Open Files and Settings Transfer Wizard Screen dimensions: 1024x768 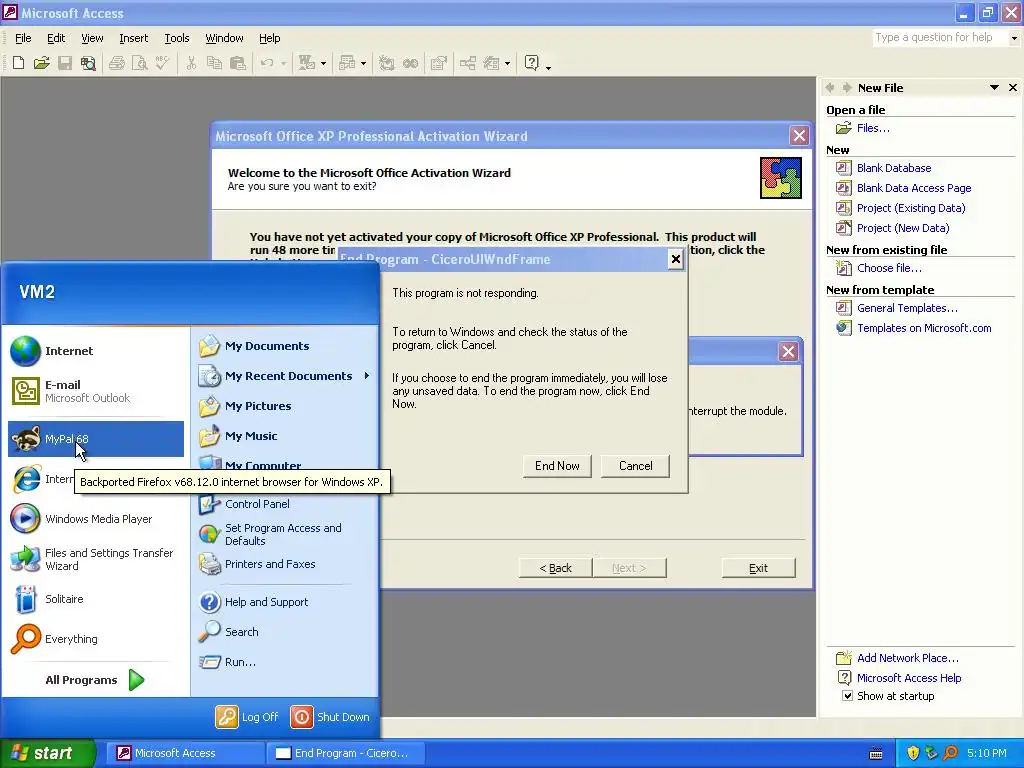point(96,559)
